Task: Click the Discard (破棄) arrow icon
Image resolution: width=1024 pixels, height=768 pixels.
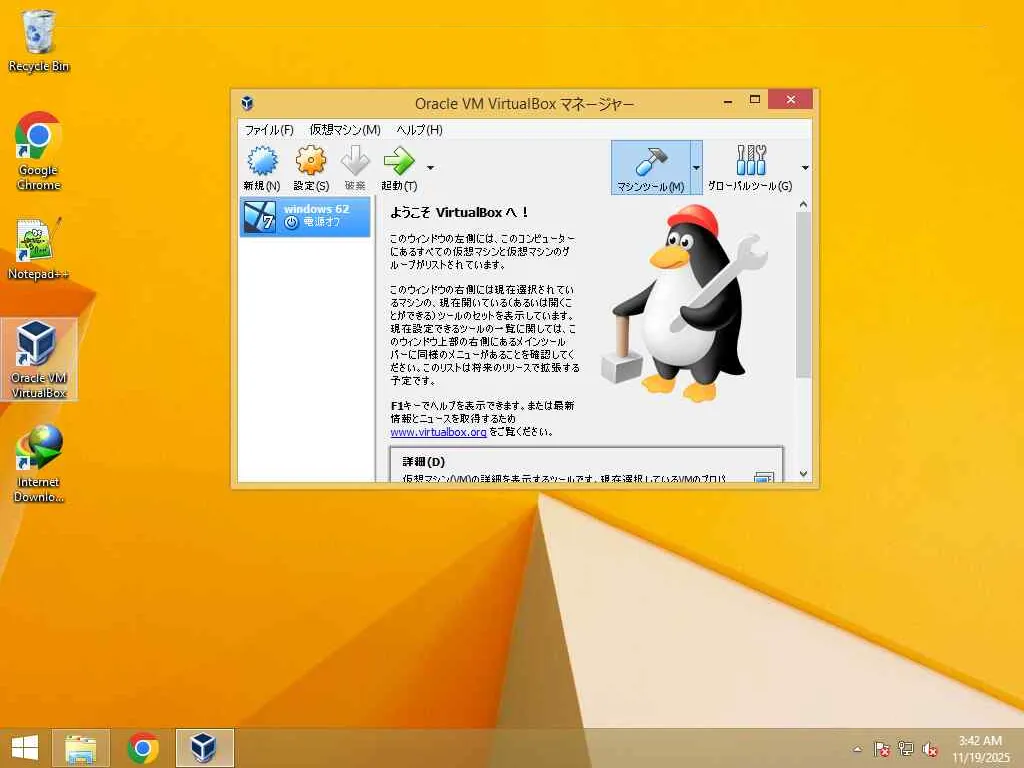Action: (355, 168)
